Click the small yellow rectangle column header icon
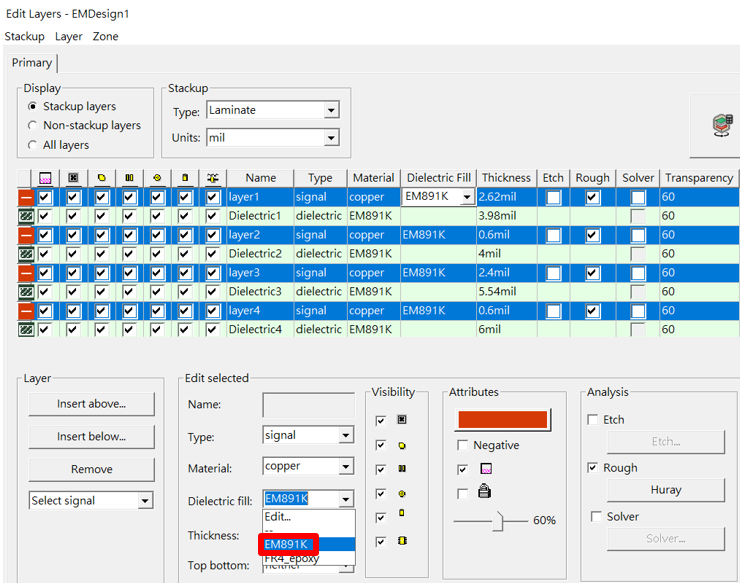The width and height of the screenshot is (740, 583). point(185,178)
